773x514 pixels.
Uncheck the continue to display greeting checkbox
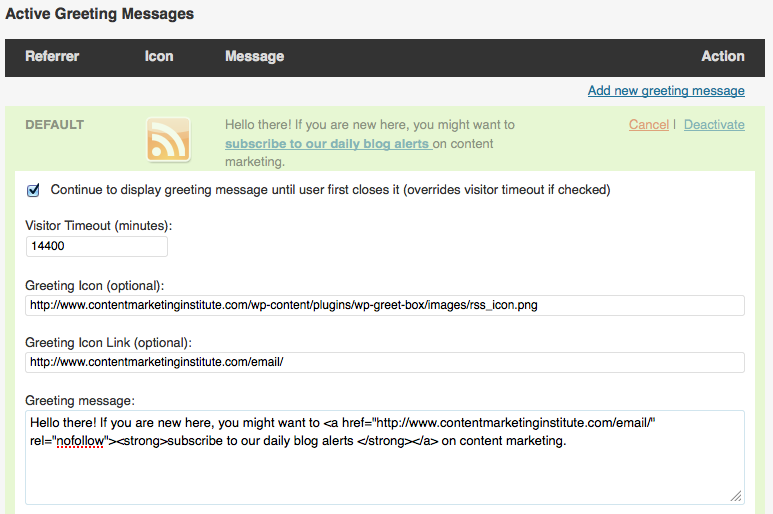pyautogui.click(x=33, y=190)
